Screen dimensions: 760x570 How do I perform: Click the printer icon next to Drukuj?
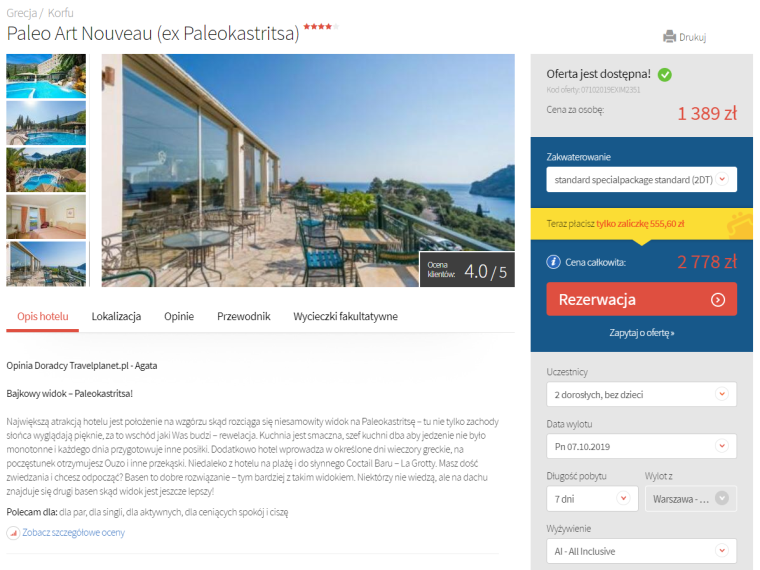coord(669,37)
